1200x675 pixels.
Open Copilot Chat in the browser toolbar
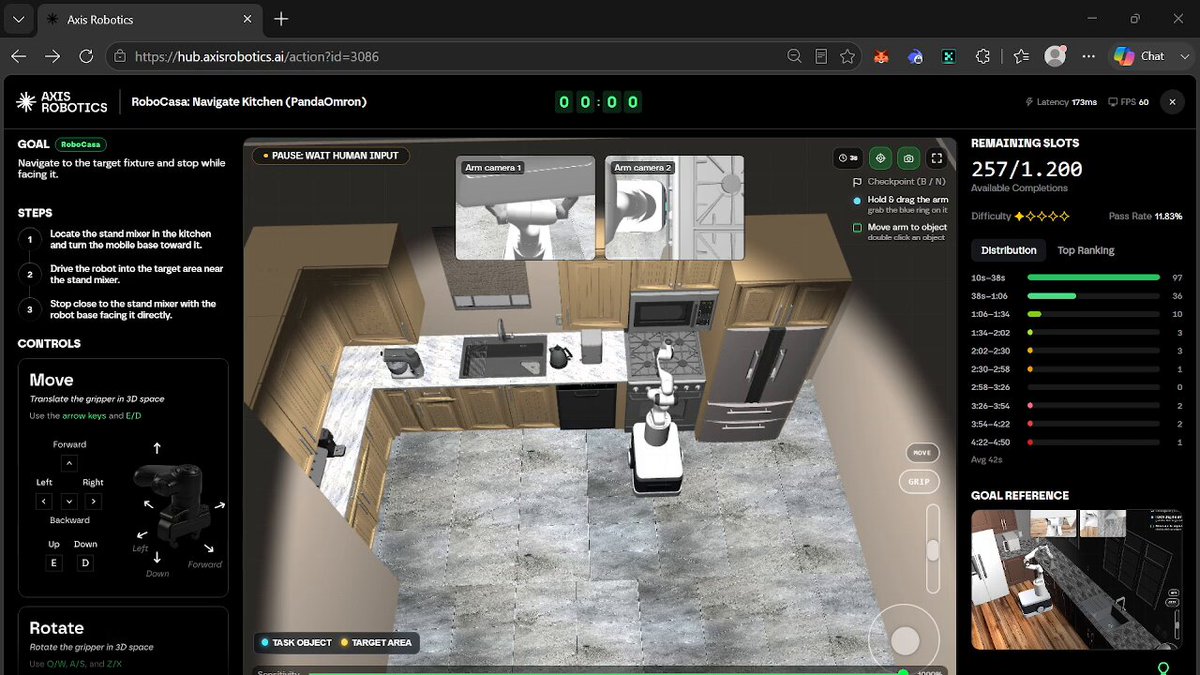point(1140,56)
